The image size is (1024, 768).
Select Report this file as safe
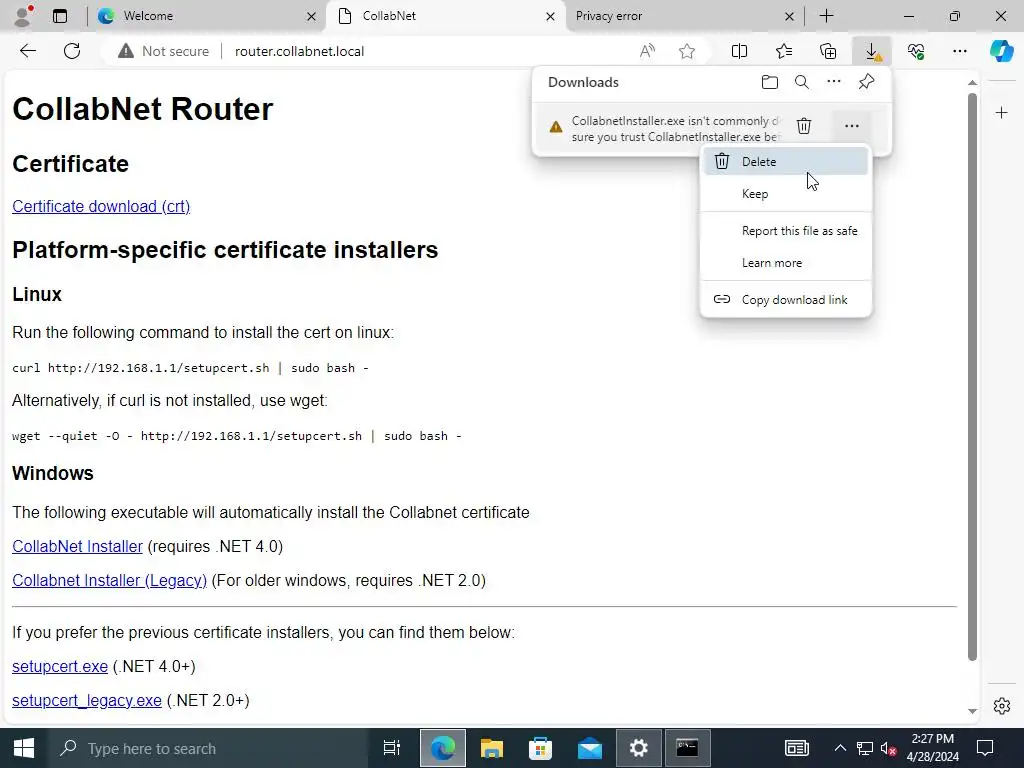click(786, 231)
